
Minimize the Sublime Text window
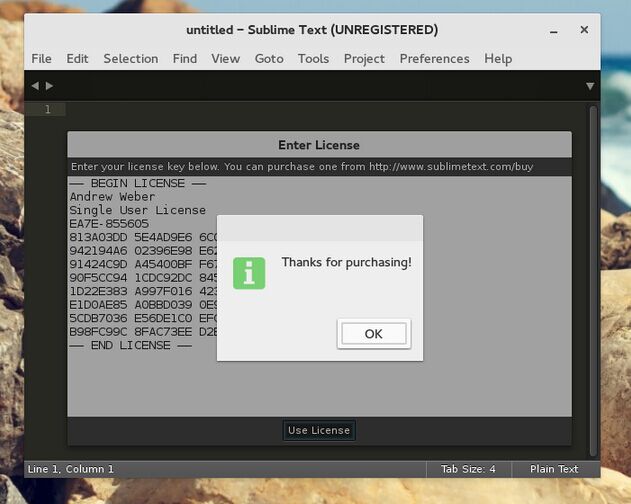(x=554, y=31)
